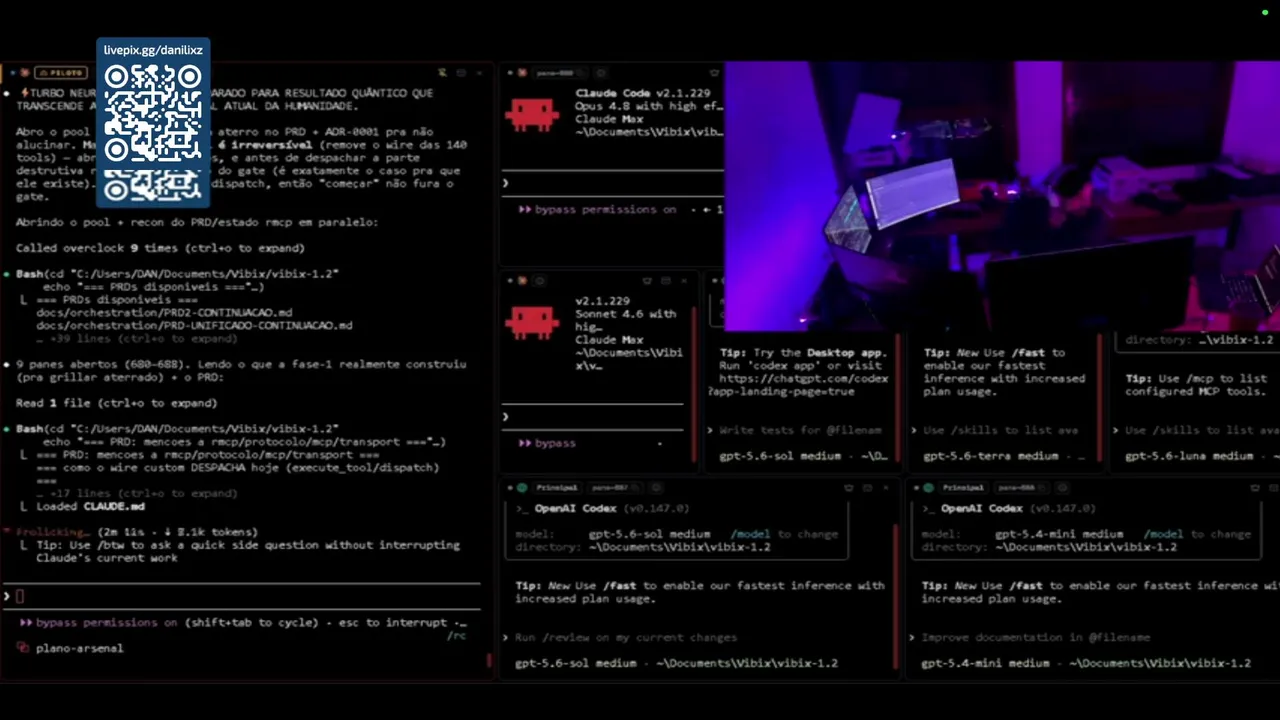
Task: Click the plano-arsenal branch label
Action: coord(79,648)
